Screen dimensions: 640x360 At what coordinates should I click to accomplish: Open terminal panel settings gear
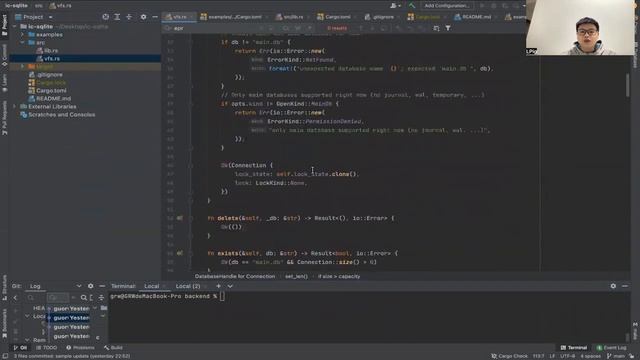pyautogui.click(x=613, y=286)
